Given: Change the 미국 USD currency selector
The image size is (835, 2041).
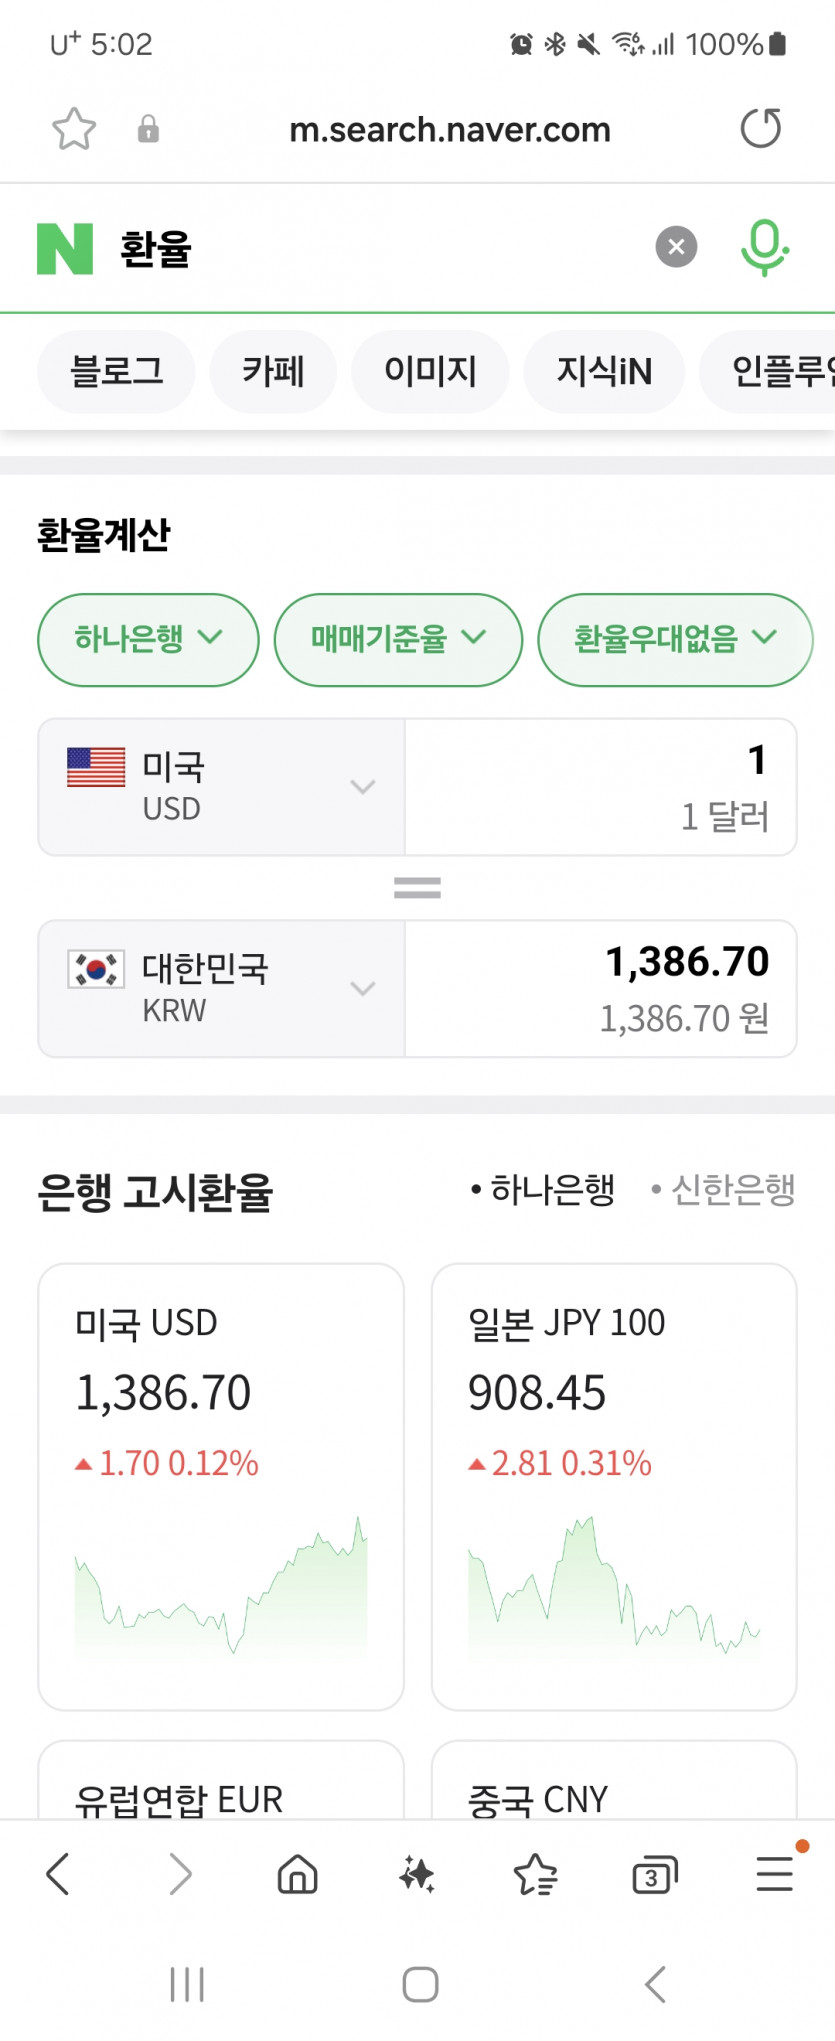Looking at the screenshot, I should (x=221, y=787).
